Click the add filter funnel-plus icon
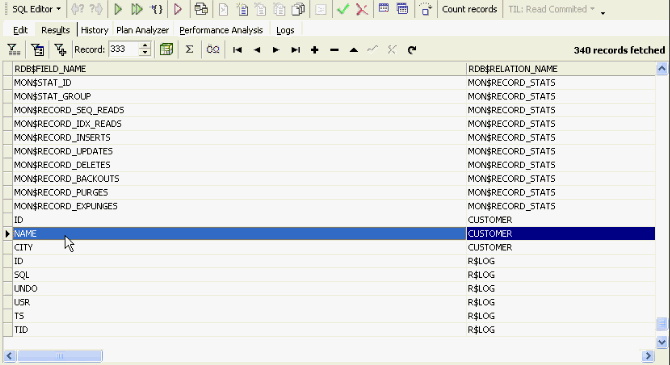670x365 pixels. (x=60, y=50)
